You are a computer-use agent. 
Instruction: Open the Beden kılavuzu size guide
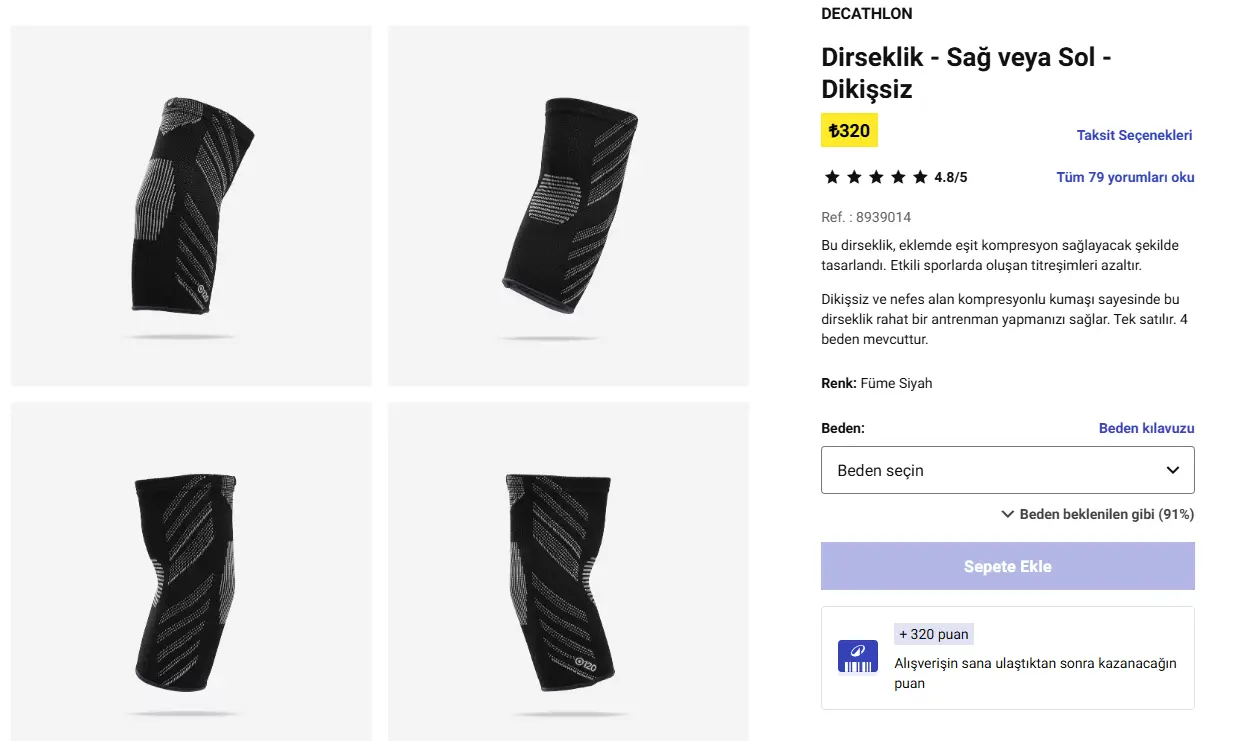[1146, 428]
